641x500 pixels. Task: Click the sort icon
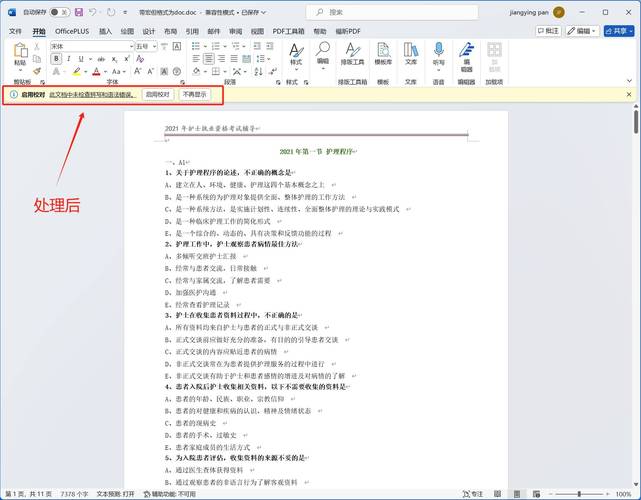pyautogui.click(x=258, y=72)
